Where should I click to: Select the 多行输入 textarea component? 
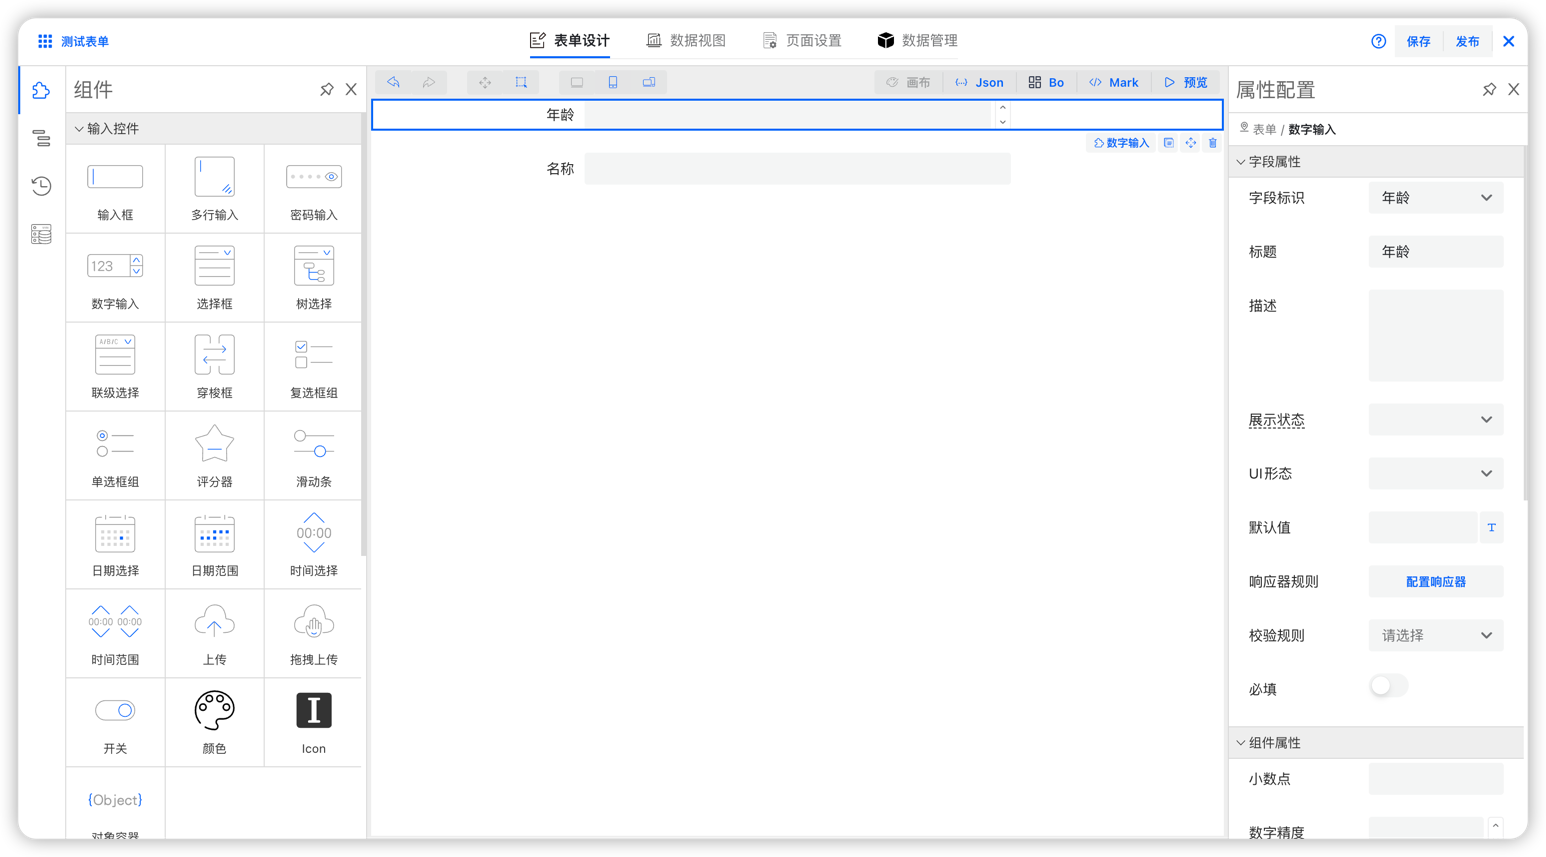pyautogui.click(x=214, y=189)
